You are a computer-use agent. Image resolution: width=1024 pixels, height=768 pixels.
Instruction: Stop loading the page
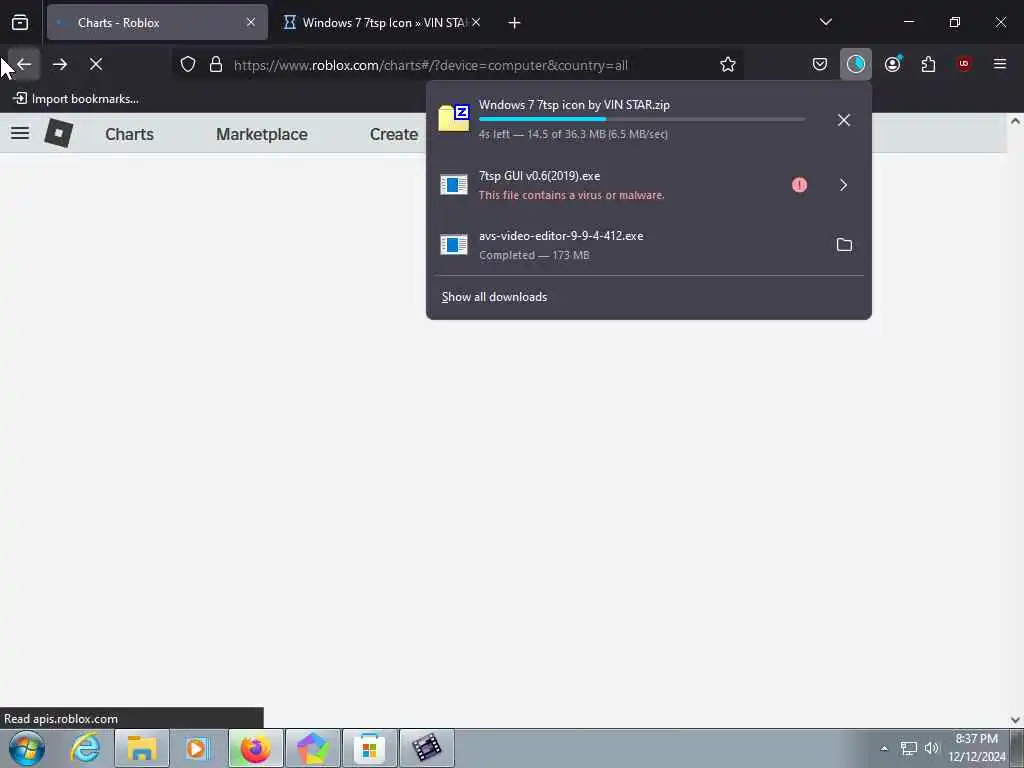96,65
